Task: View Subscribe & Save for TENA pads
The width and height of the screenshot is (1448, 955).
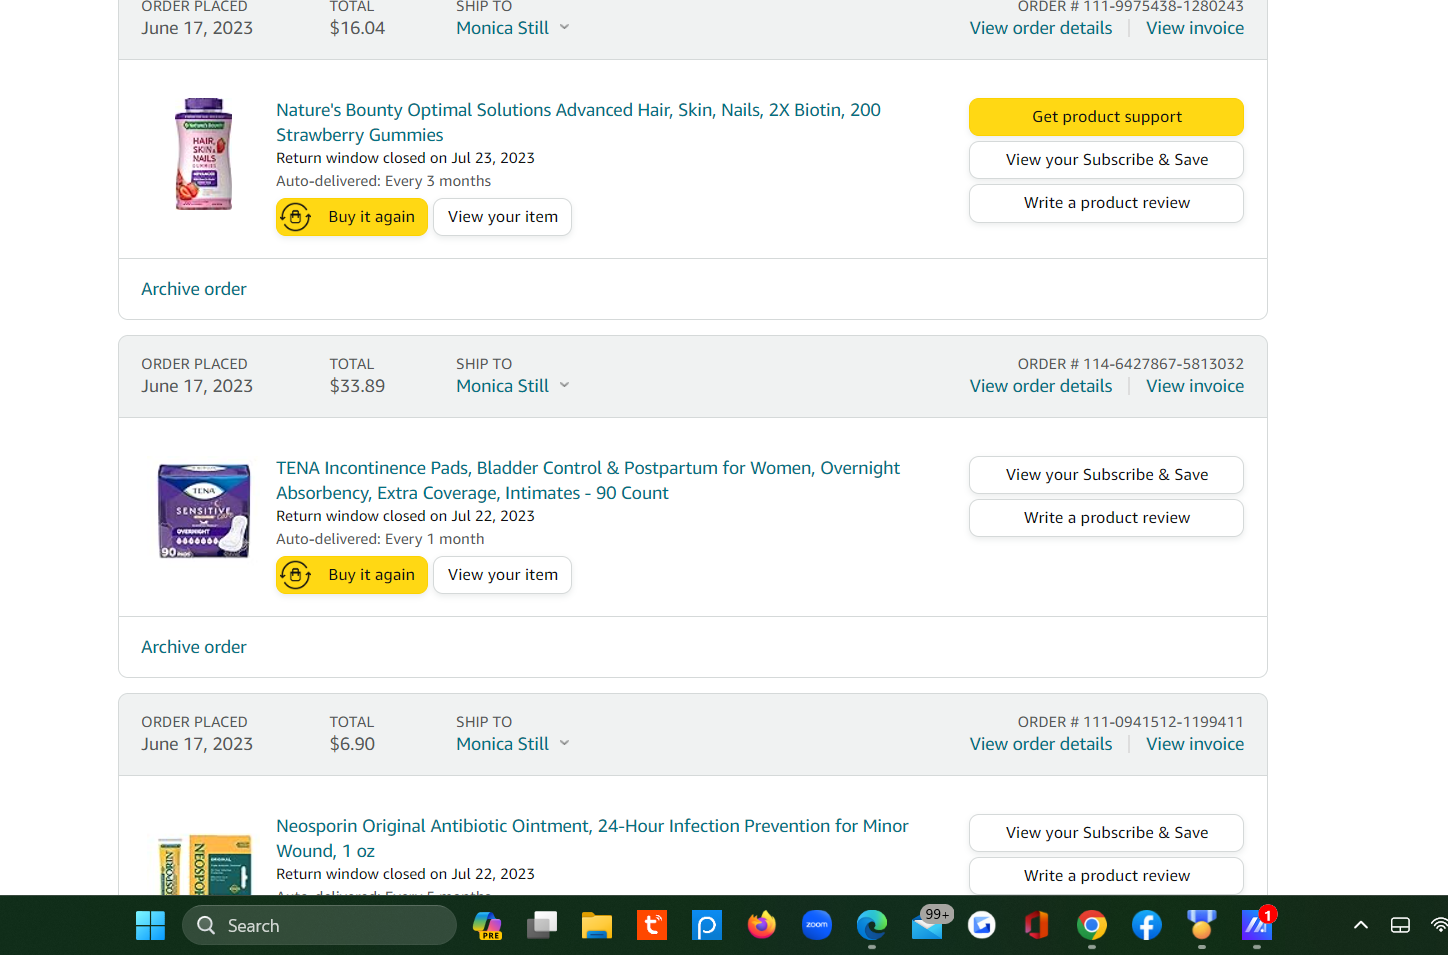Action: click(x=1106, y=475)
